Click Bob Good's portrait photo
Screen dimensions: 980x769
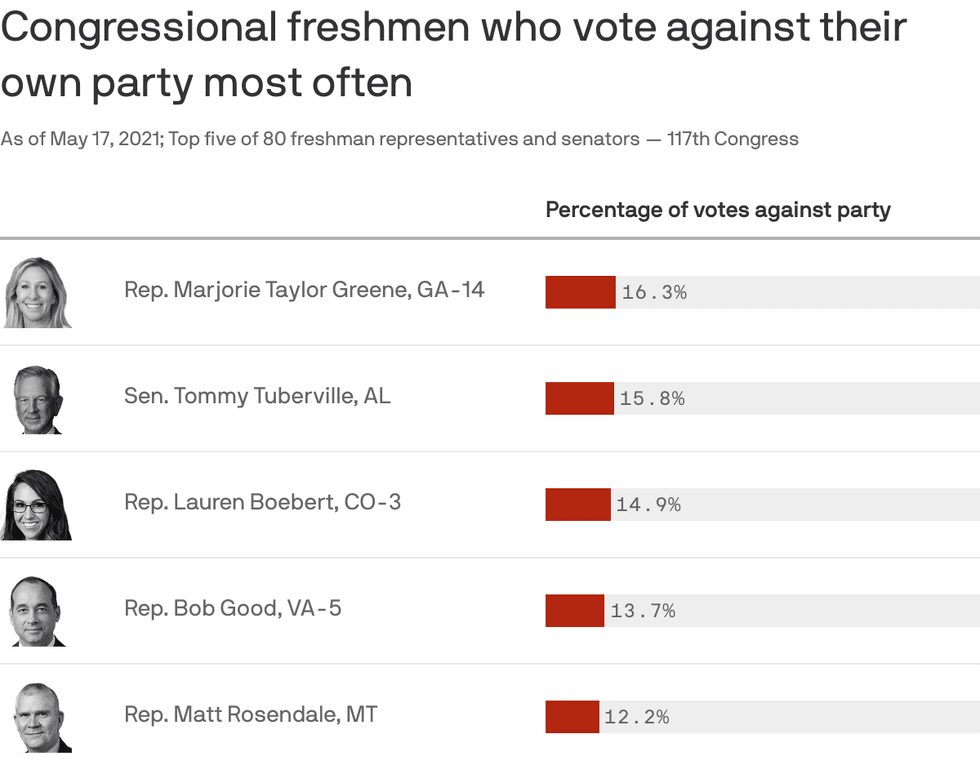(x=38, y=611)
